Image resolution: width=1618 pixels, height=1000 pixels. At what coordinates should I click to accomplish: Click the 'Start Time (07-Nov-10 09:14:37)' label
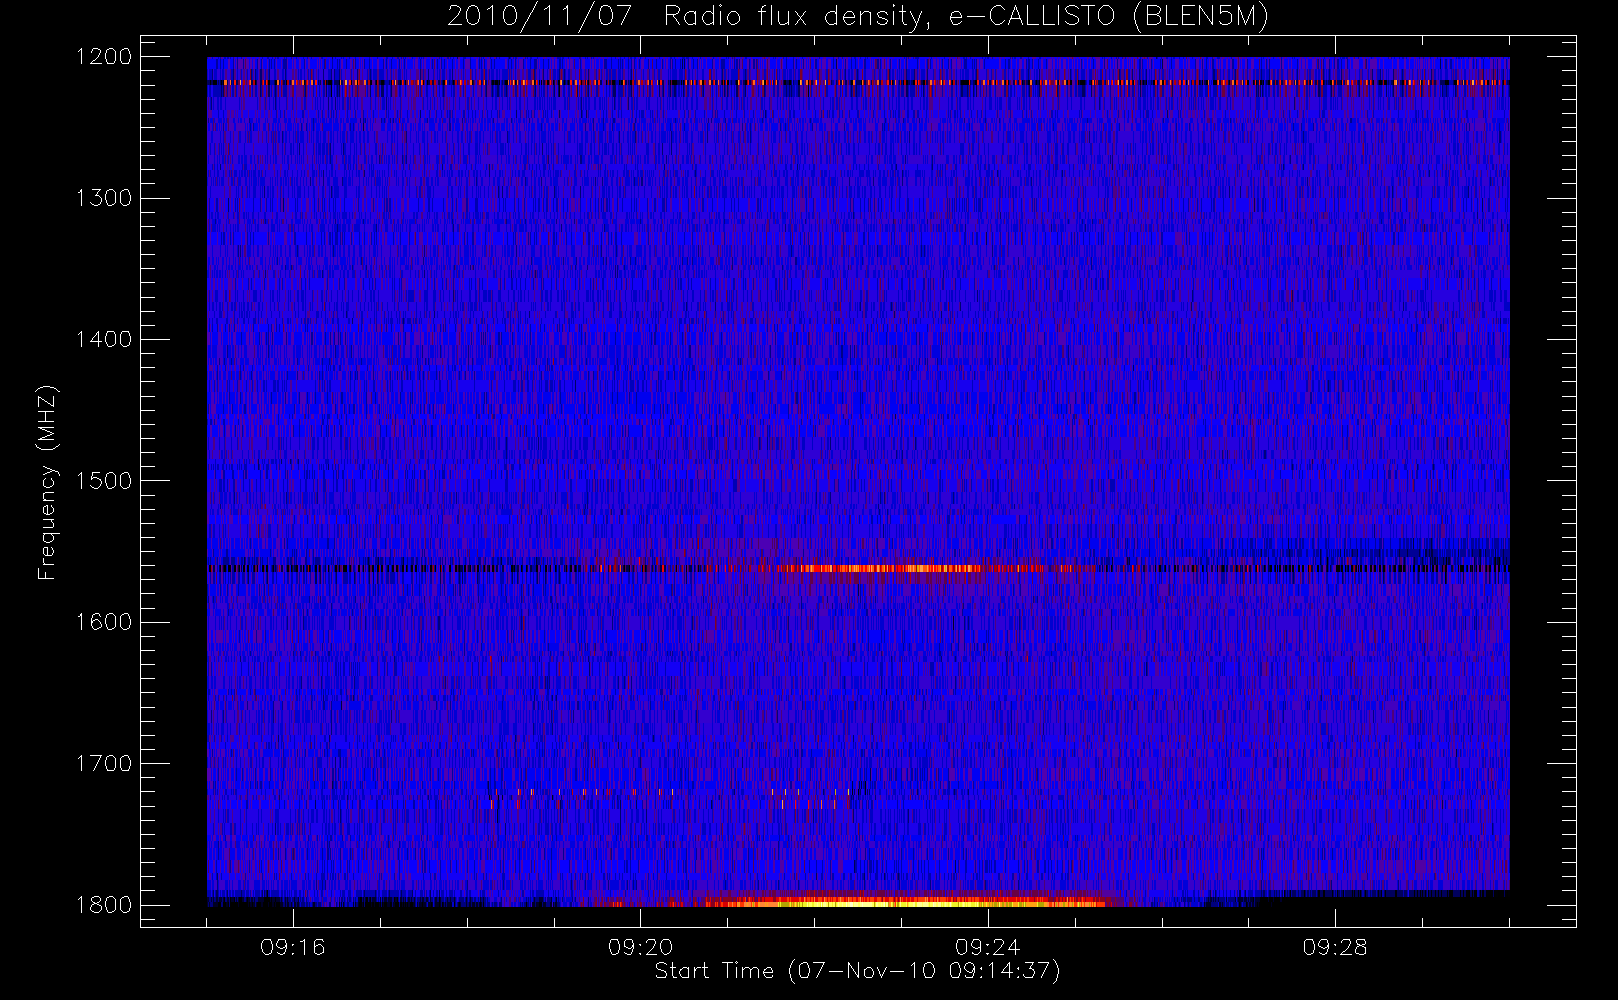coord(857,971)
